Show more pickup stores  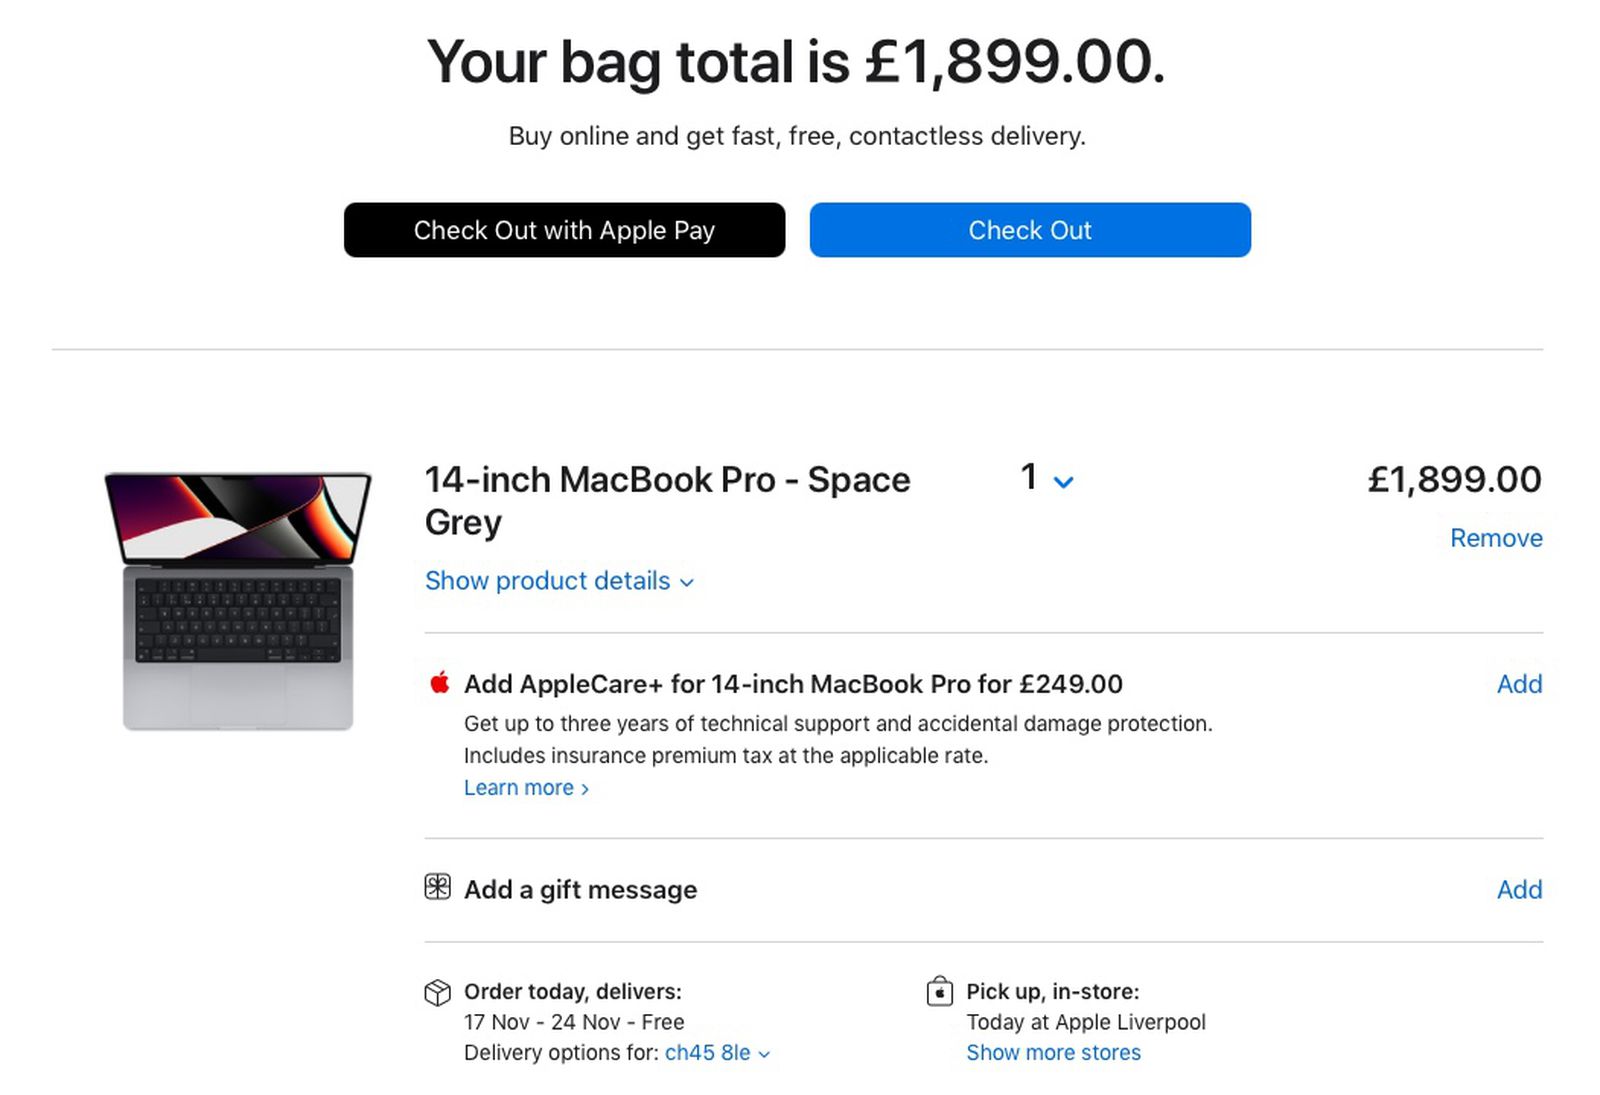(x=1052, y=1052)
